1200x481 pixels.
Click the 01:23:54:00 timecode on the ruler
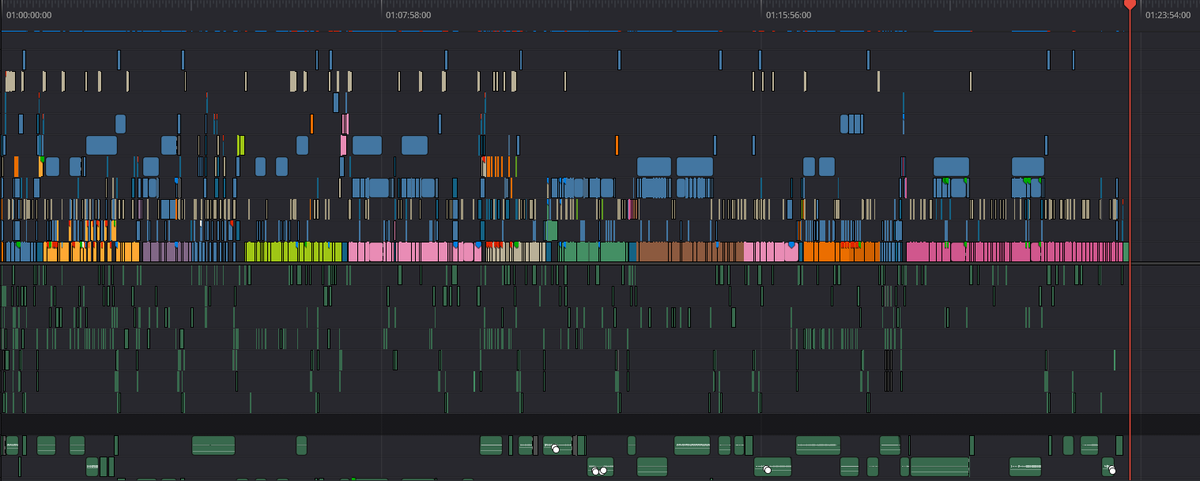click(1169, 16)
